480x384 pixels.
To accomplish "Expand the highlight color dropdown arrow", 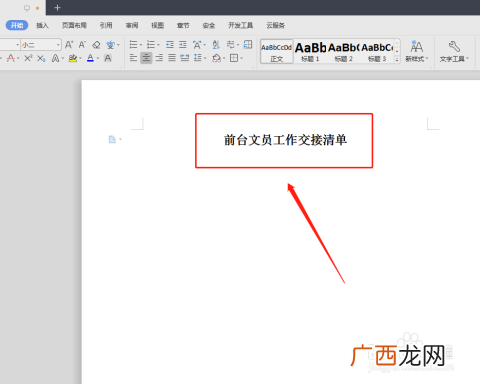I will point(80,59).
